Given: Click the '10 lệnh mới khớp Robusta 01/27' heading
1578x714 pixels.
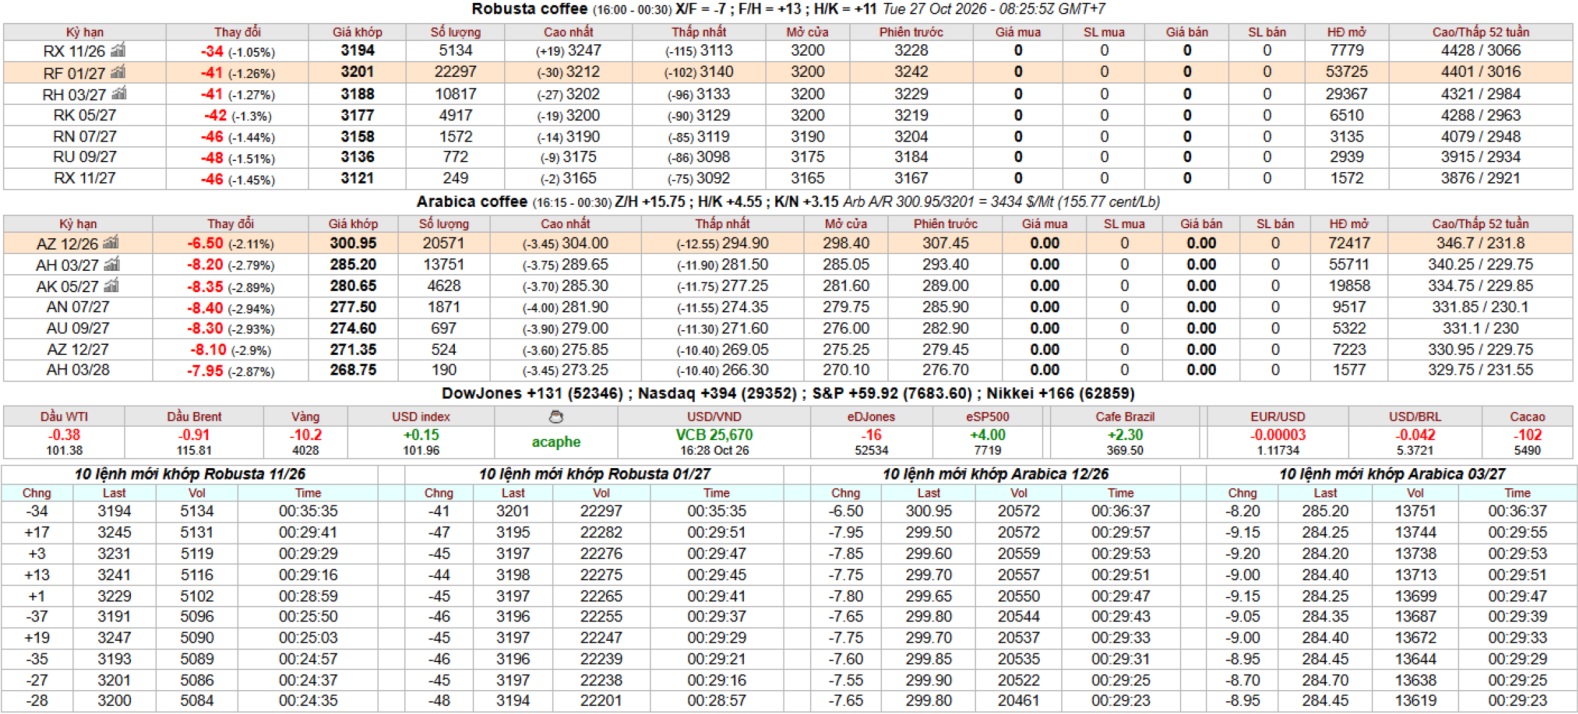Looking at the screenshot, I should [595, 474].
